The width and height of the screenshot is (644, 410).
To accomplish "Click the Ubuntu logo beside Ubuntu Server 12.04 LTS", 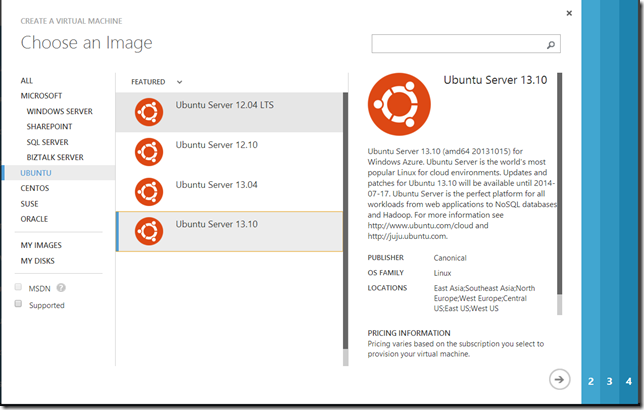I will pos(149,112).
